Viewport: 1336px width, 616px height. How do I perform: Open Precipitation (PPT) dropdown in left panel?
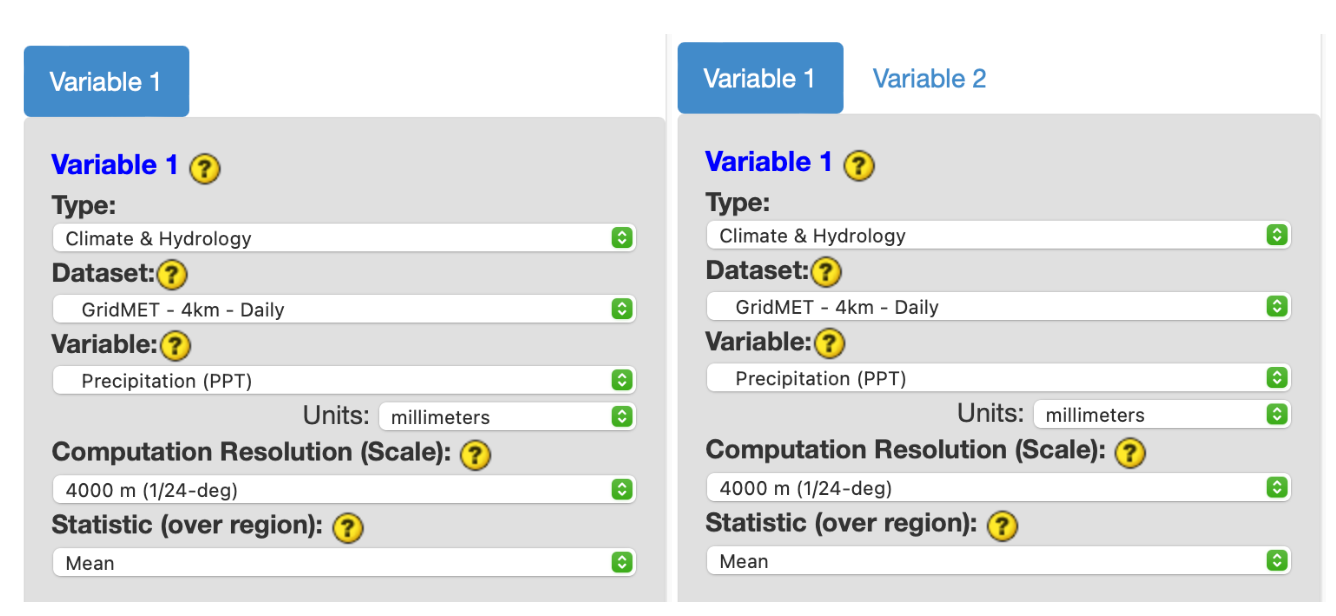coord(343,381)
